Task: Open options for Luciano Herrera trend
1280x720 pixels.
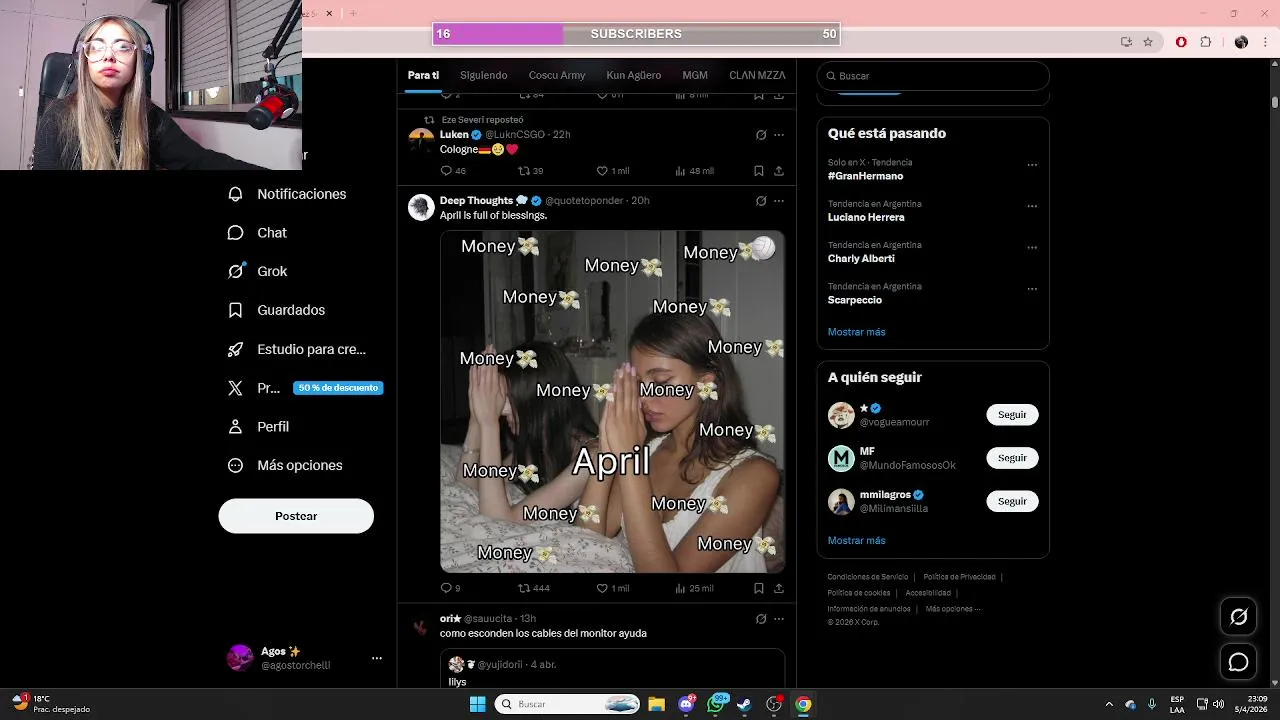Action: tap(1032, 206)
